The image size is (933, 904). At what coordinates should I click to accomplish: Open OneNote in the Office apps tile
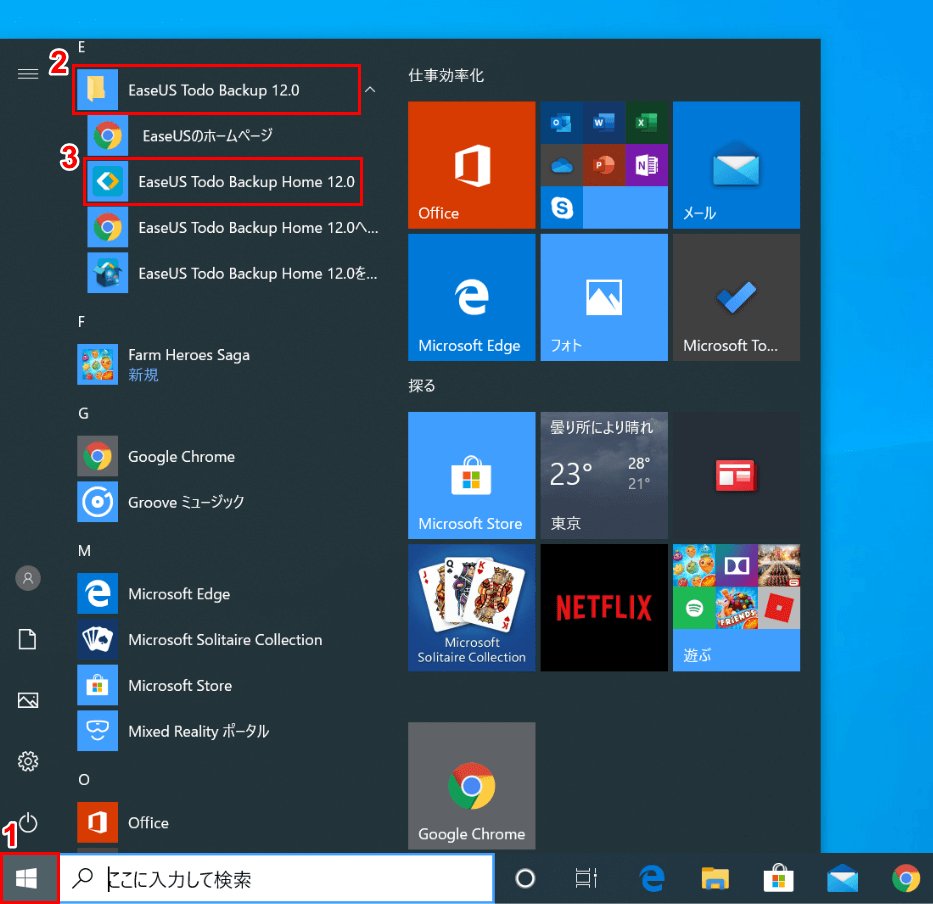(646, 165)
